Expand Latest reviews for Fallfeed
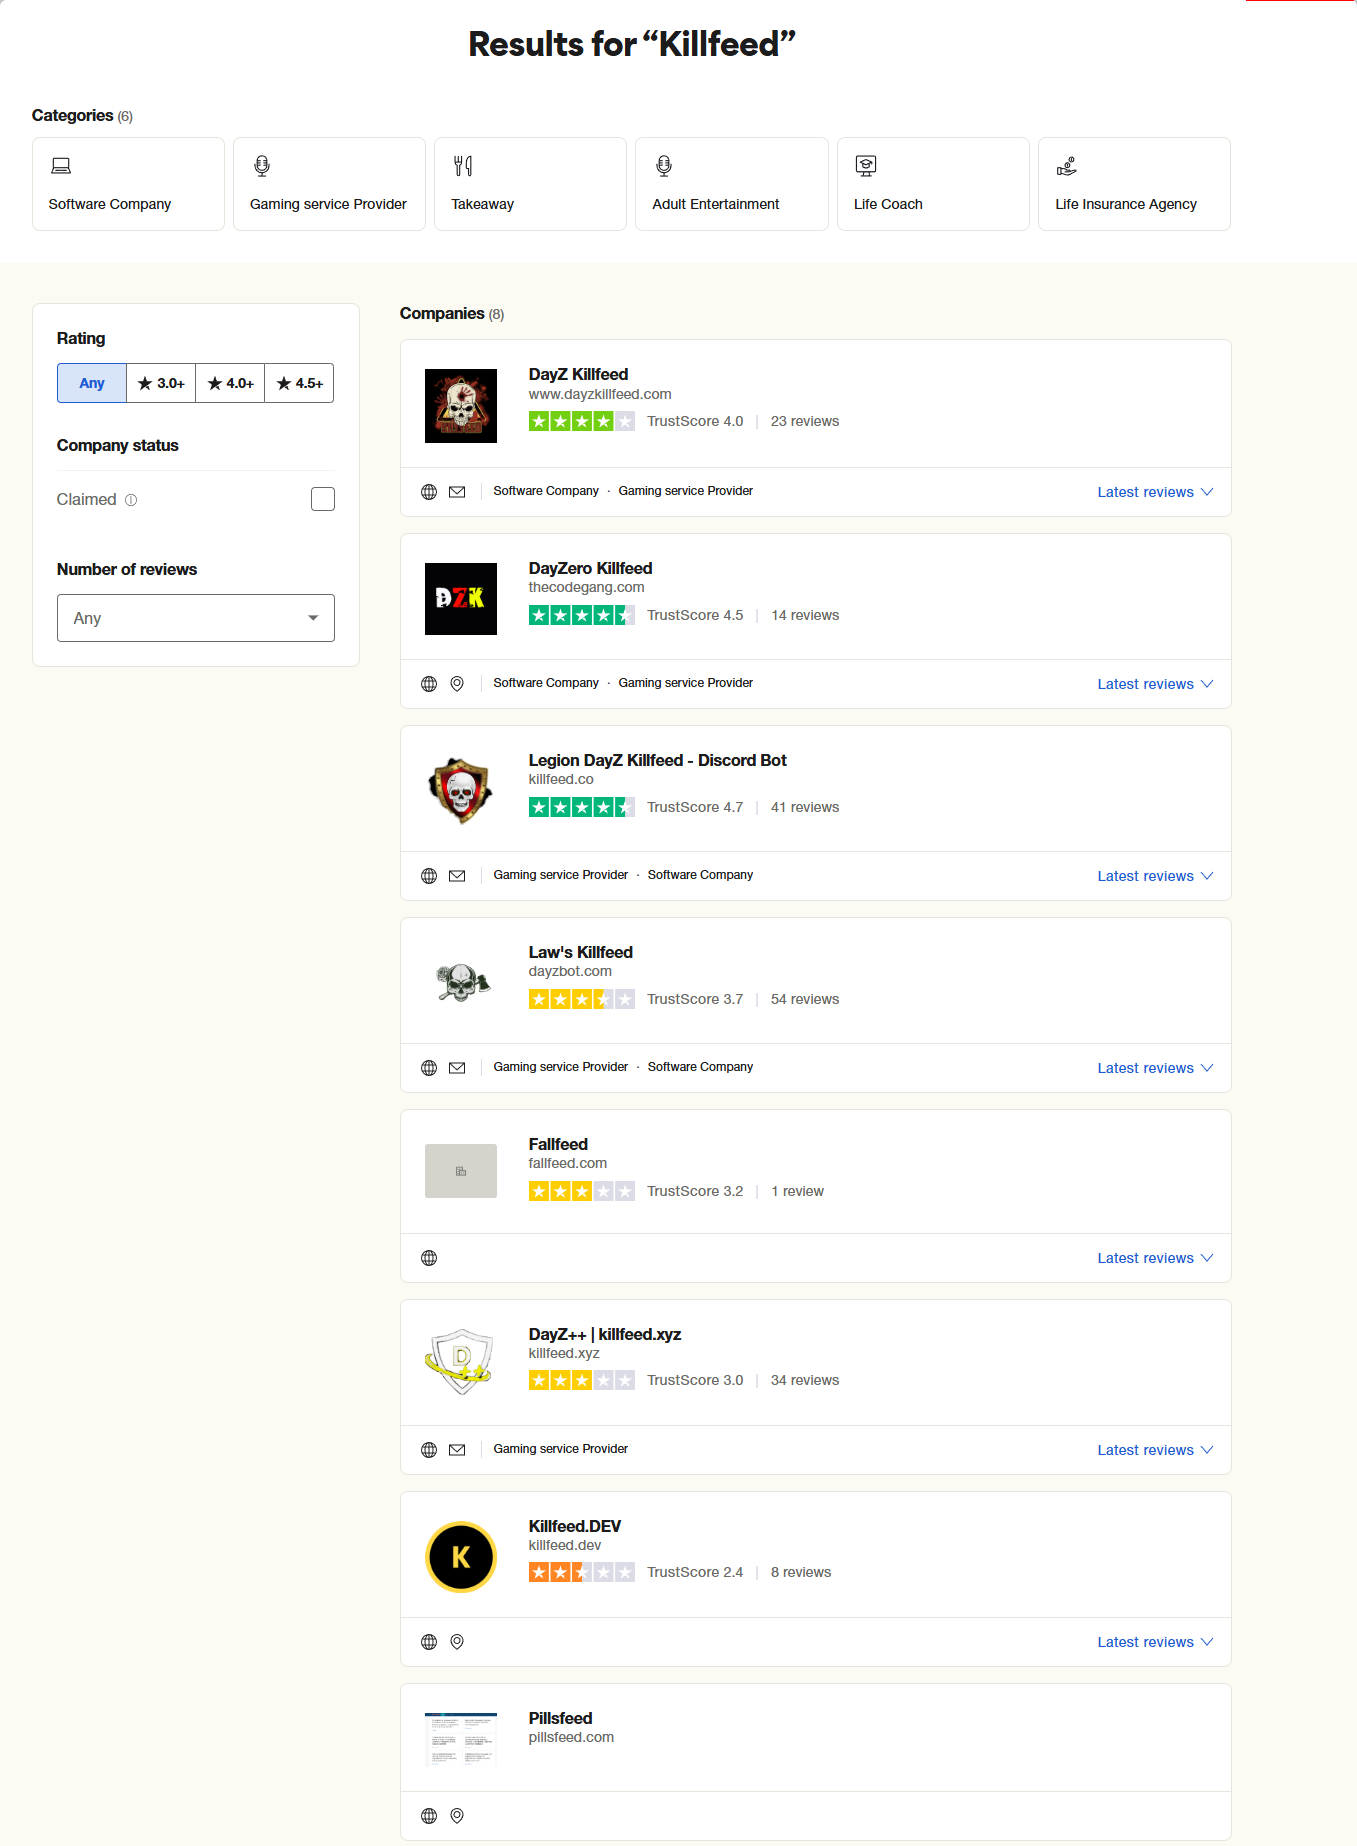The image size is (1357, 1846). click(x=1155, y=1258)
